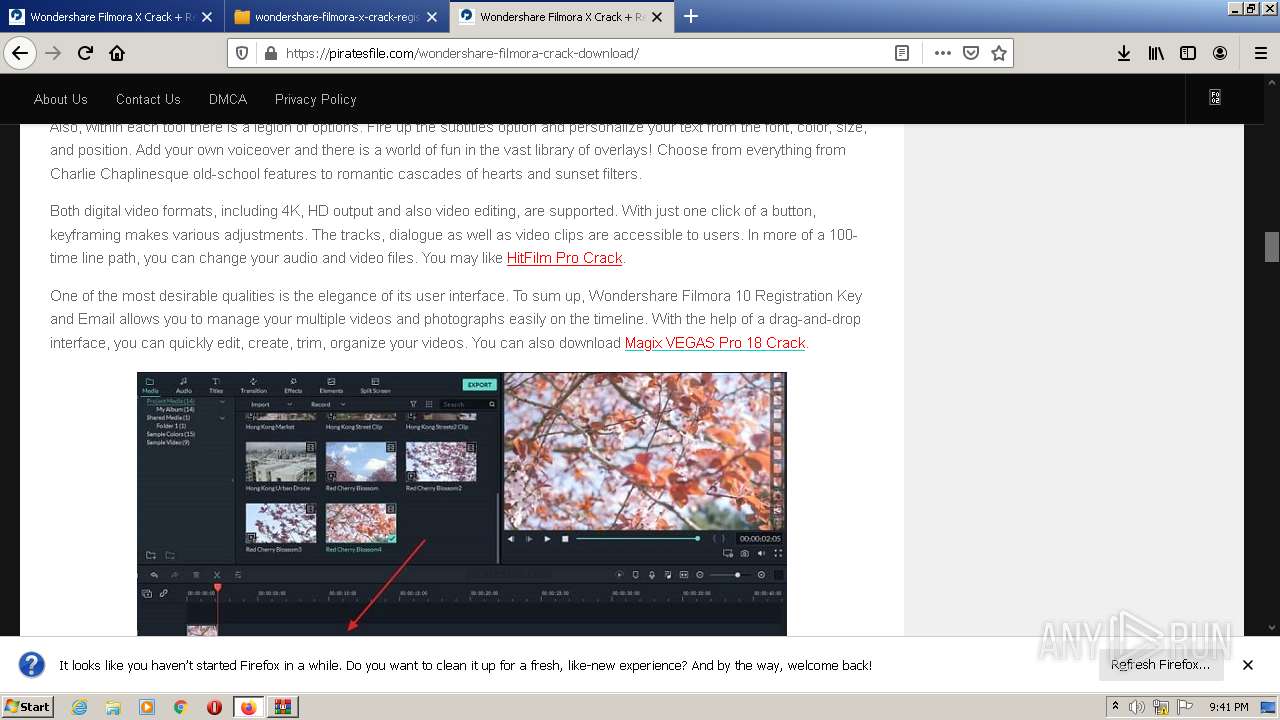
Task: Open the Firefox Home page icon
Action: 117,53
